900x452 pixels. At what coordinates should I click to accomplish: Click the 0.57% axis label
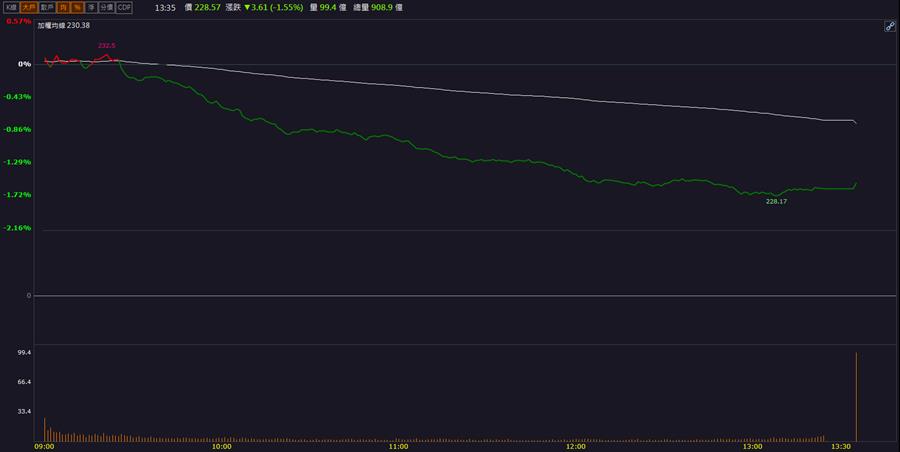click(19, 21)
